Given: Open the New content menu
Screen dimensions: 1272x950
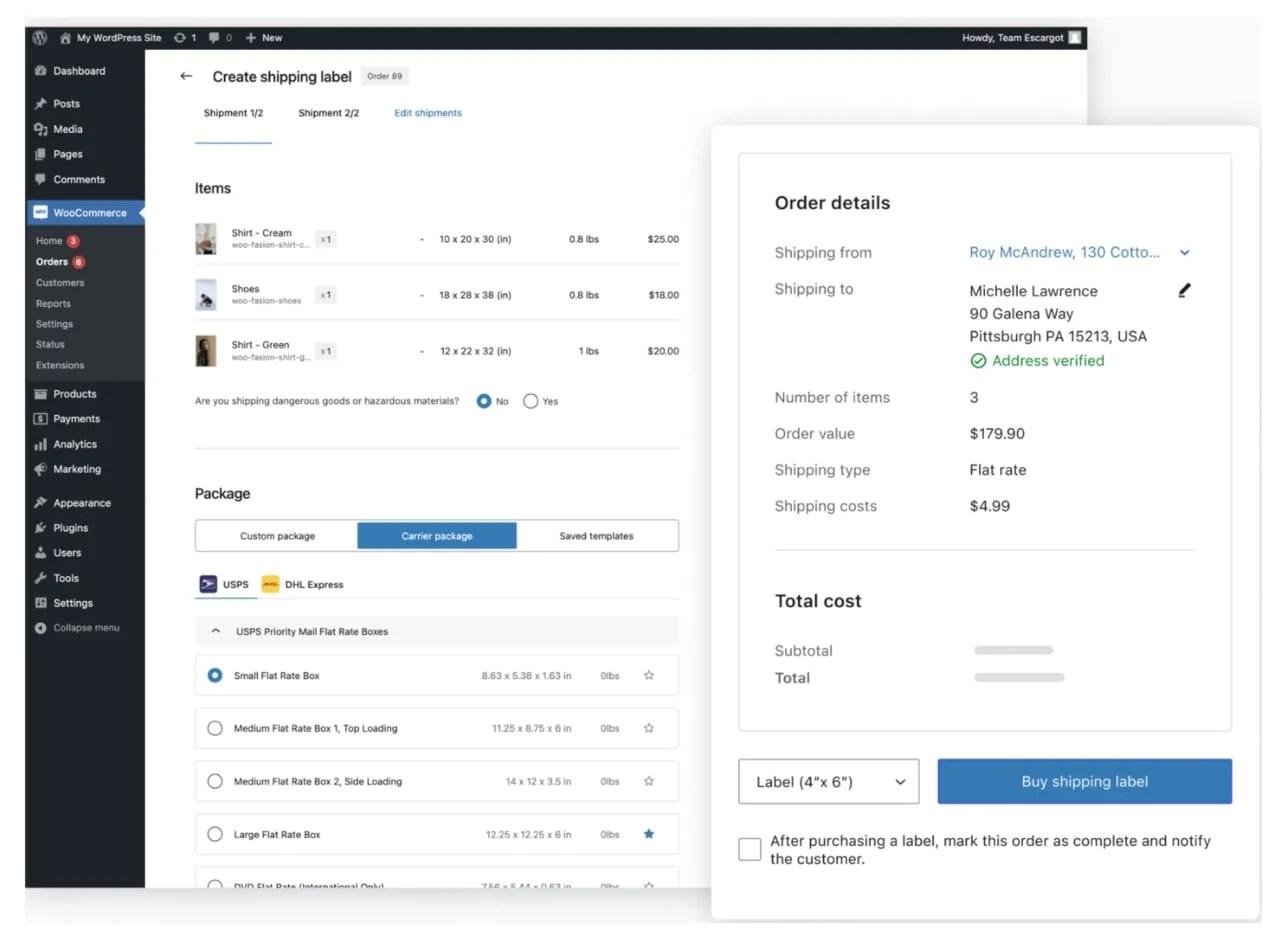Looking at the screenshot, I should [264, 38].
